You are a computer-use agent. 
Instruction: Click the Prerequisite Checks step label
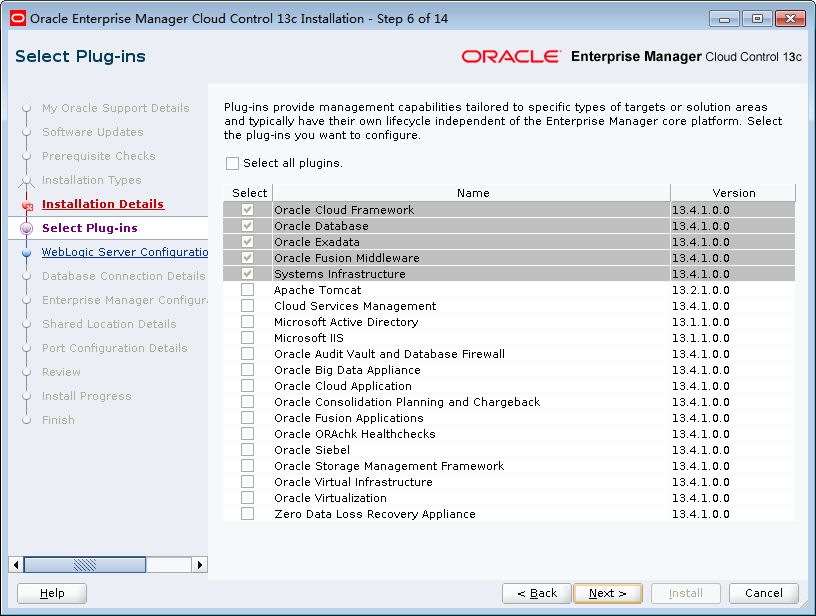(98, 156)
